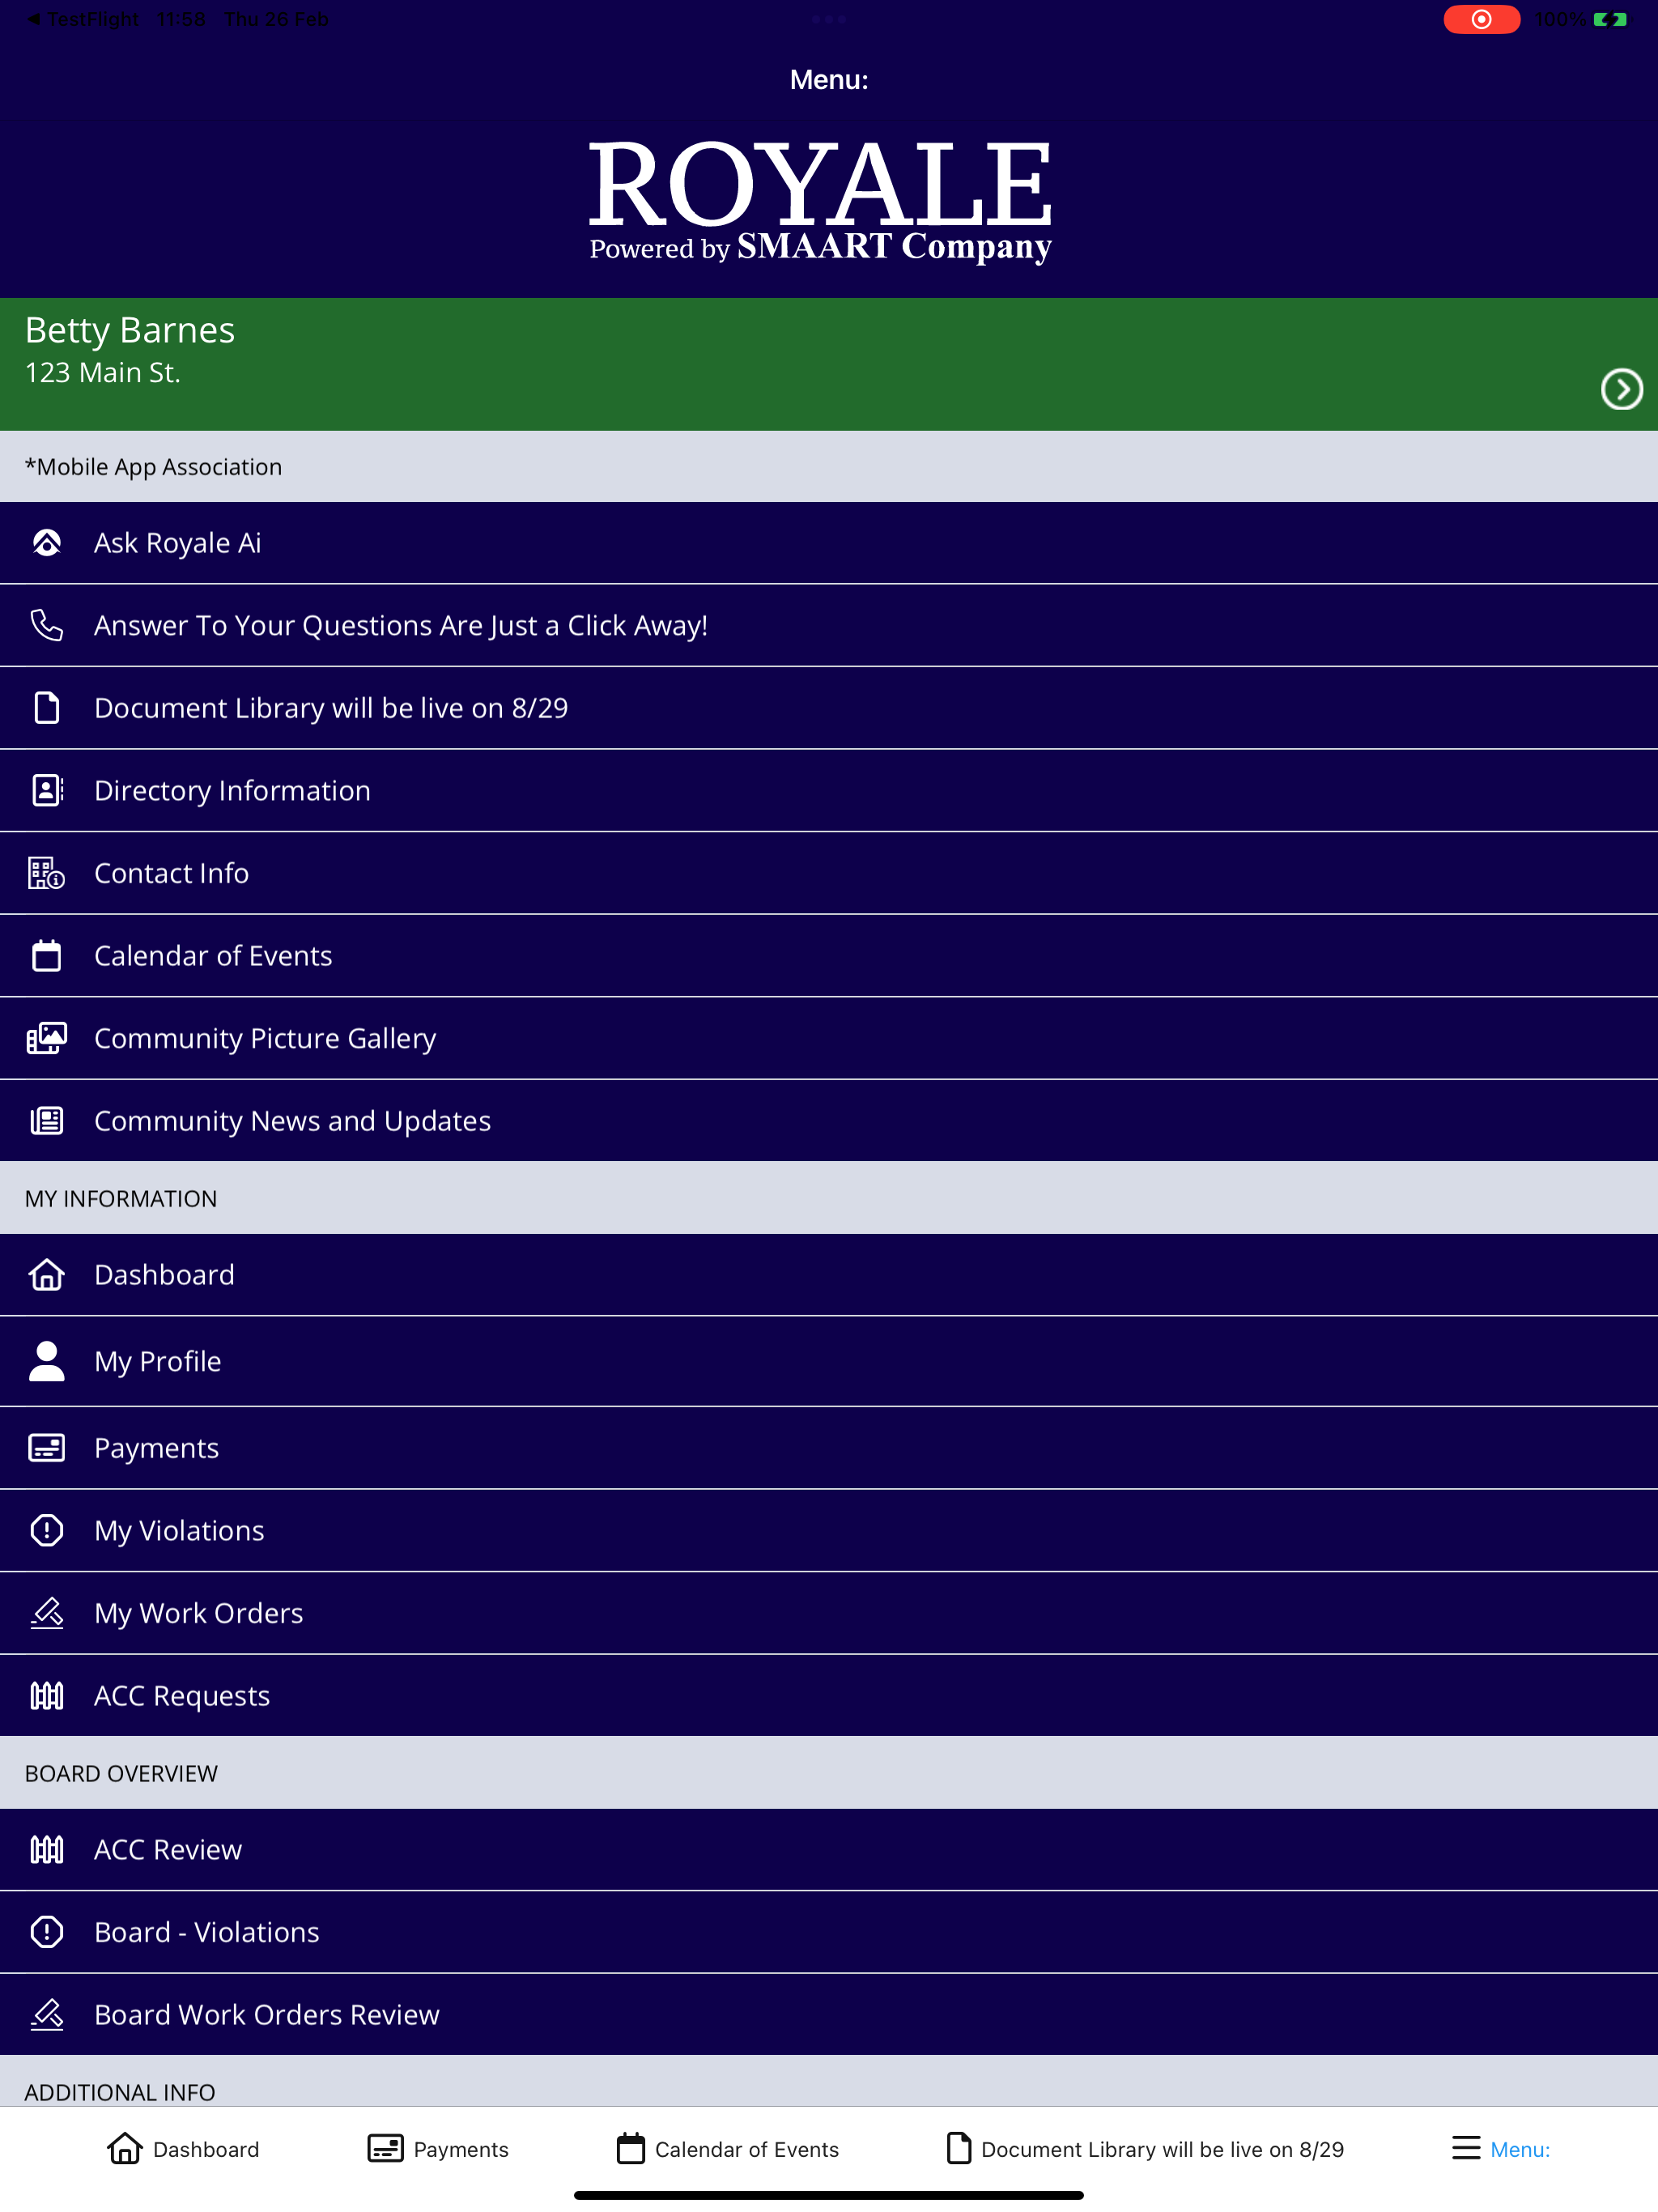
Task: Tap the home indicator bar at screen bottom
Action: pos(829,2195)
